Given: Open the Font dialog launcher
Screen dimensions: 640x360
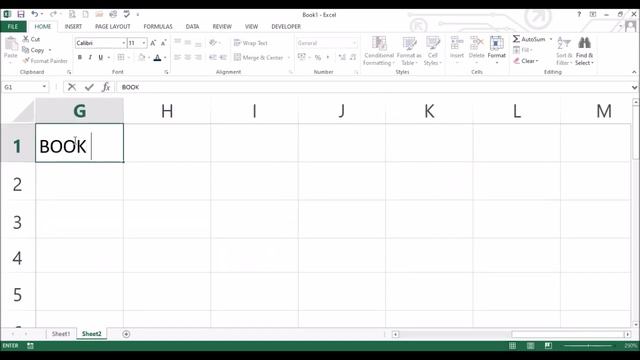Looking at the screenshot, I should click(166, 72).
